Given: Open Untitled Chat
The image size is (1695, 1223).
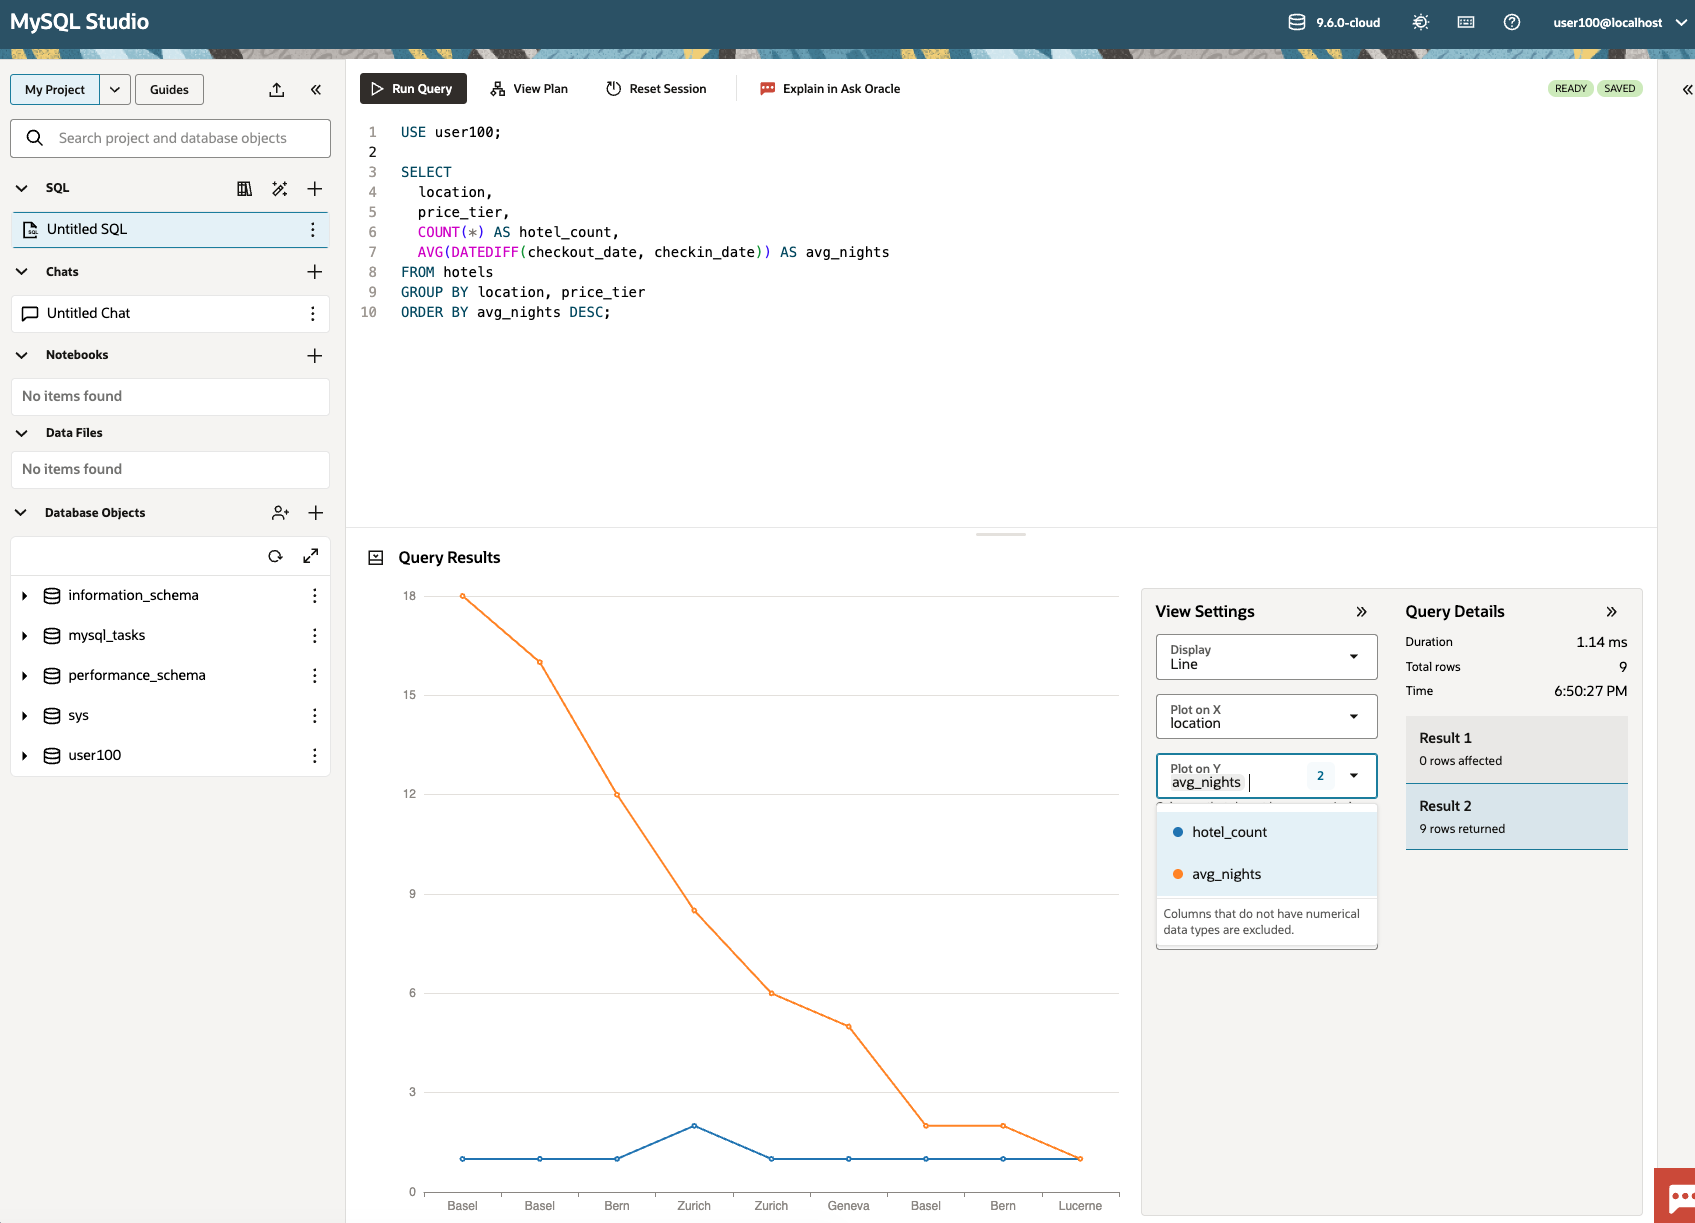Looking at the screenshot, I should [170, 313].
